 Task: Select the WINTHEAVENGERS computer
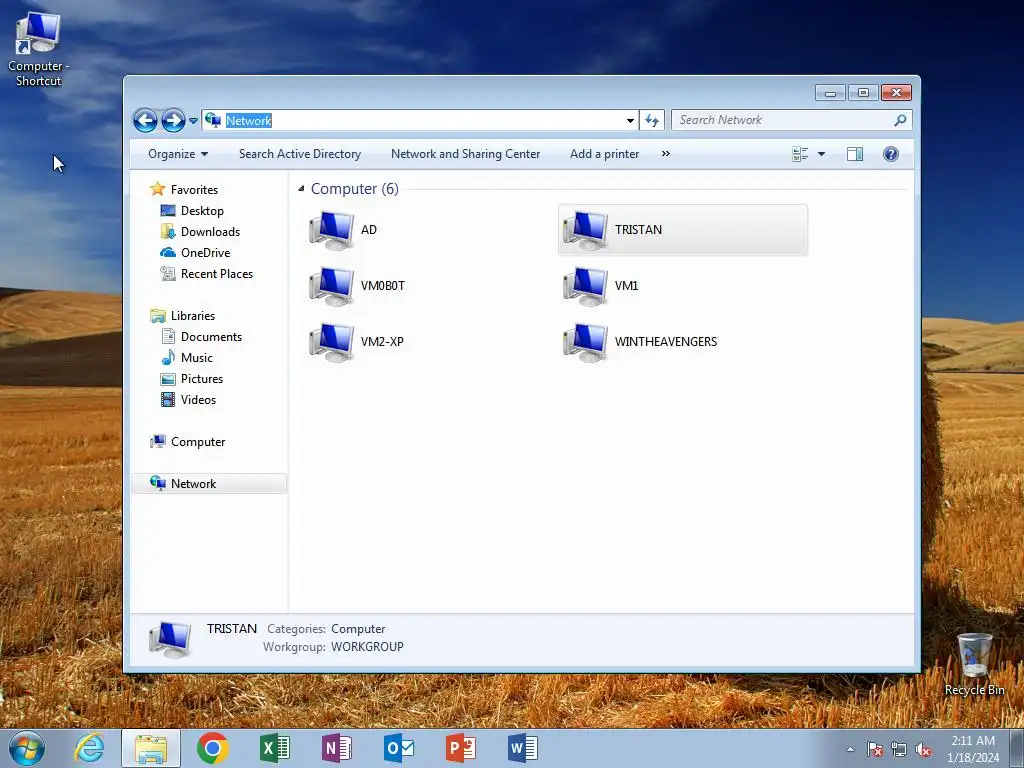[x=640, y=342]
